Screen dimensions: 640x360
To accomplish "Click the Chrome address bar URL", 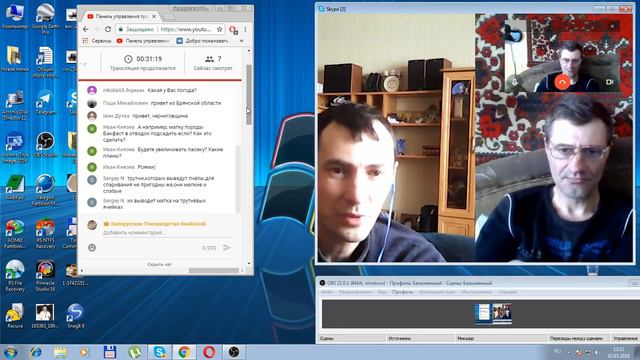I will (185, 29).
